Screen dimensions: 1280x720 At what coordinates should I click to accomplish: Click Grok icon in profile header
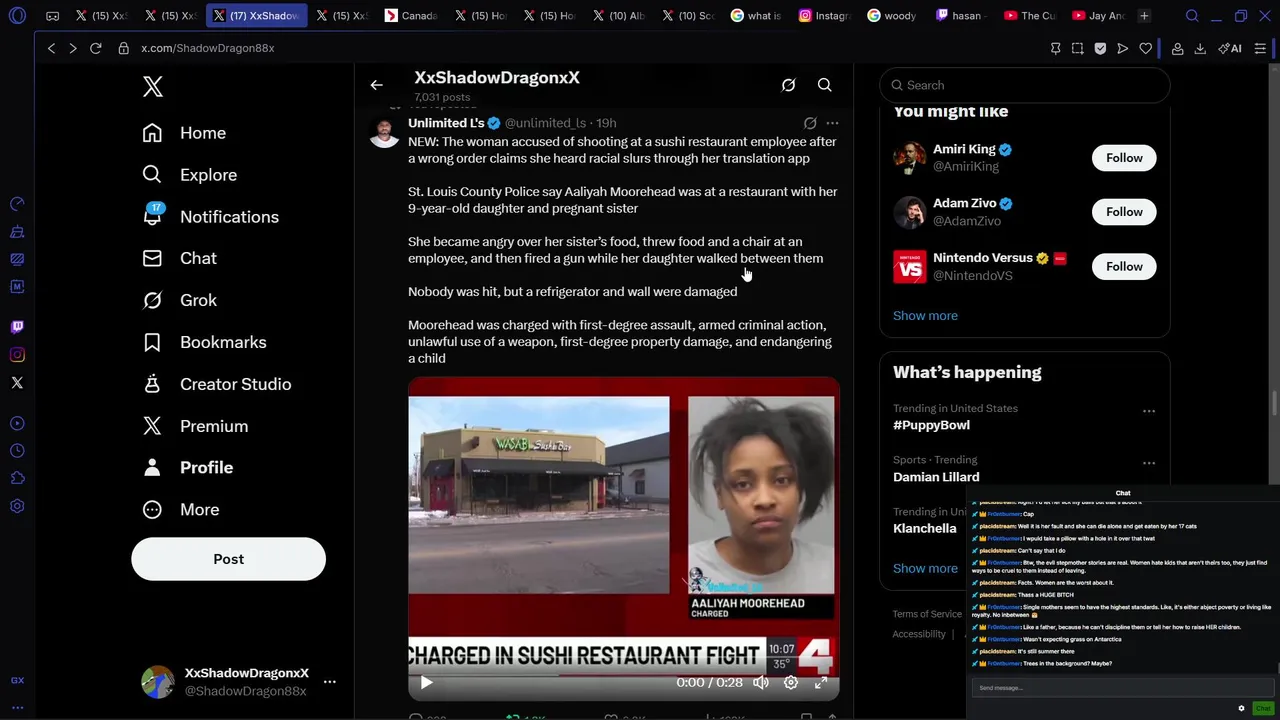tap(788, 85)
